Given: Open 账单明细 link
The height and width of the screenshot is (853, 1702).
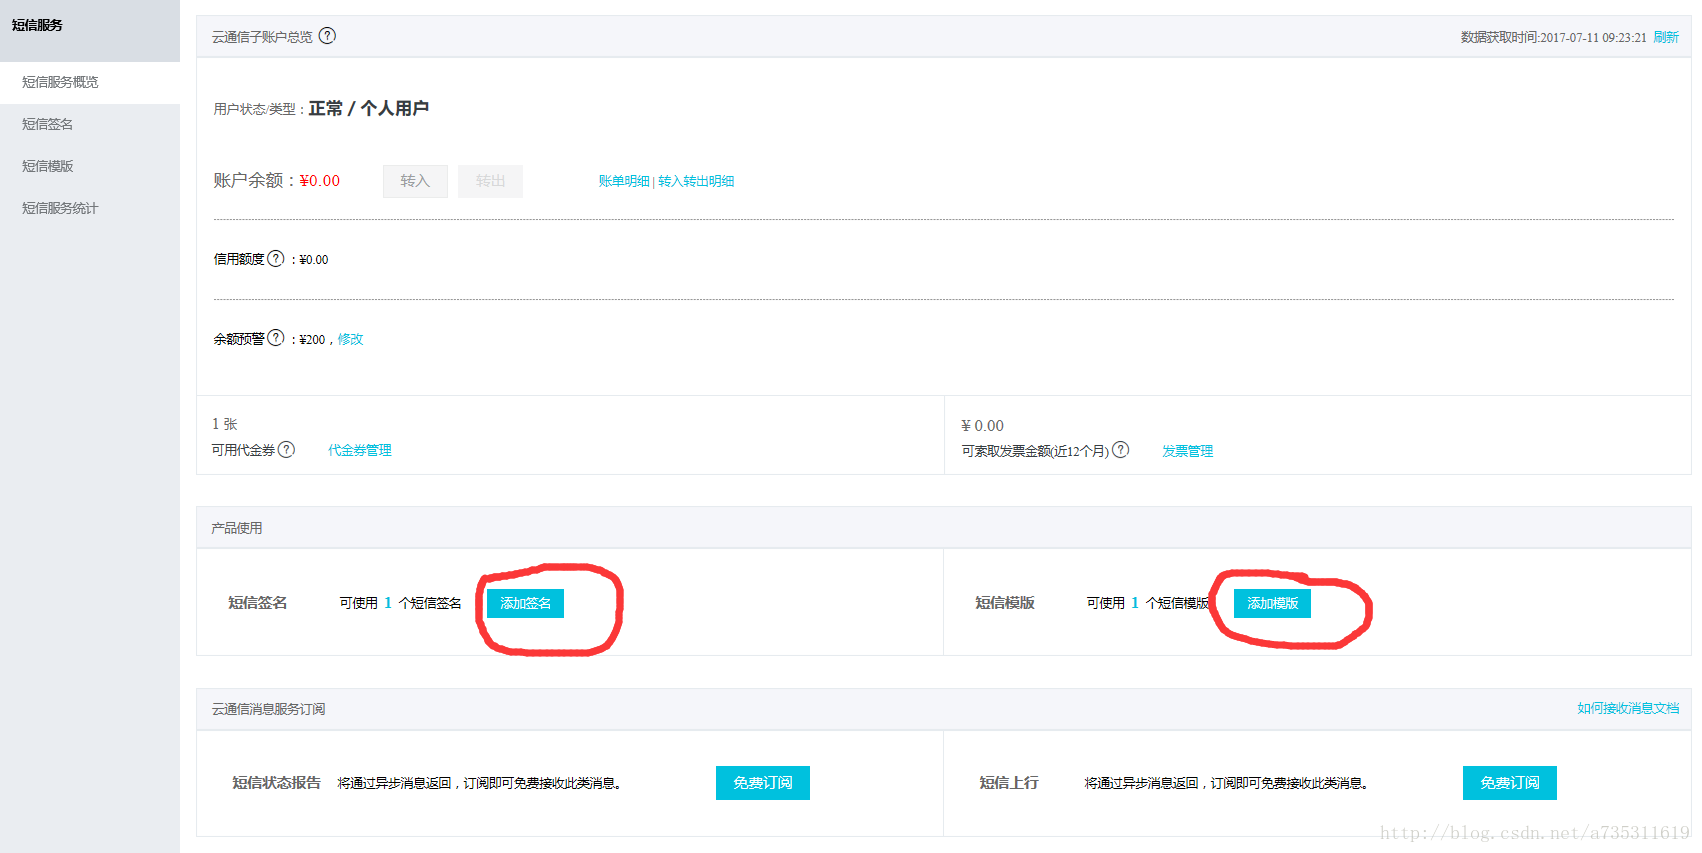Looking at the screenshot, I should [x=624, y=181].
